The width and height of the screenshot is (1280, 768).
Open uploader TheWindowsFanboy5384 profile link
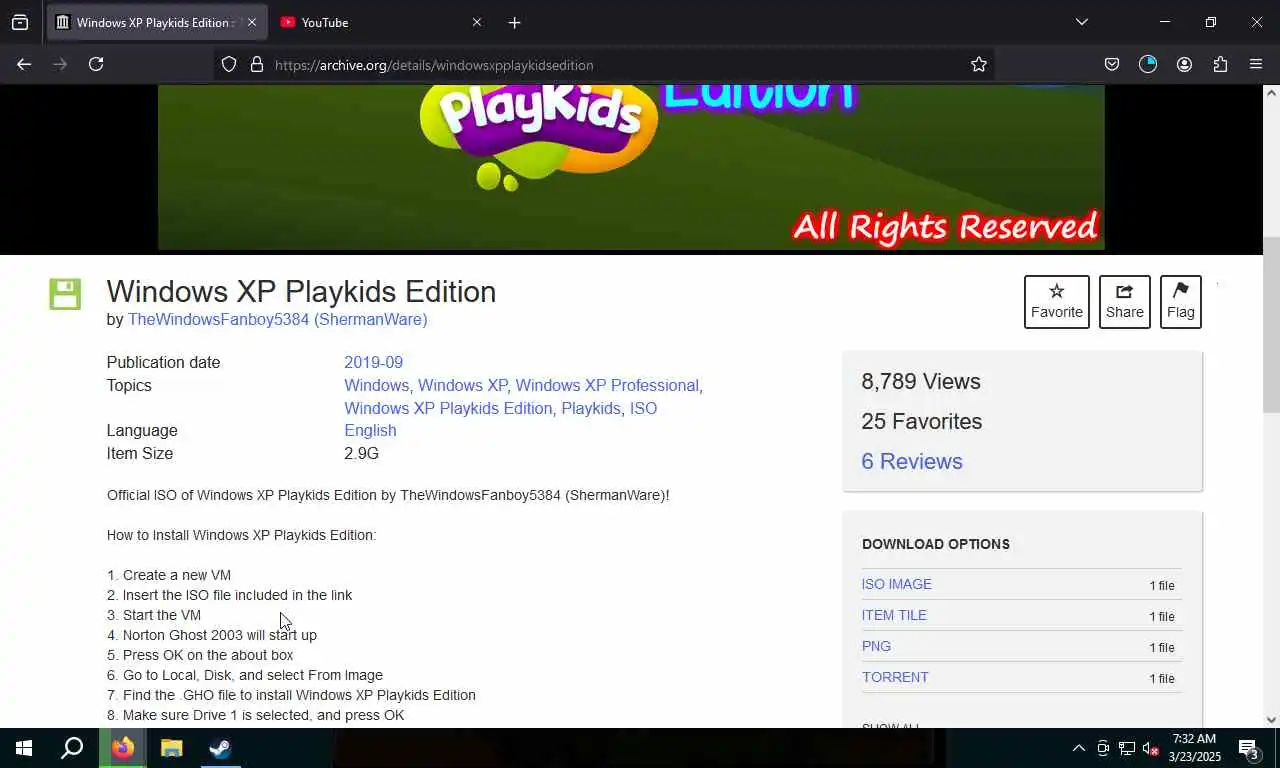click(277, 320)
